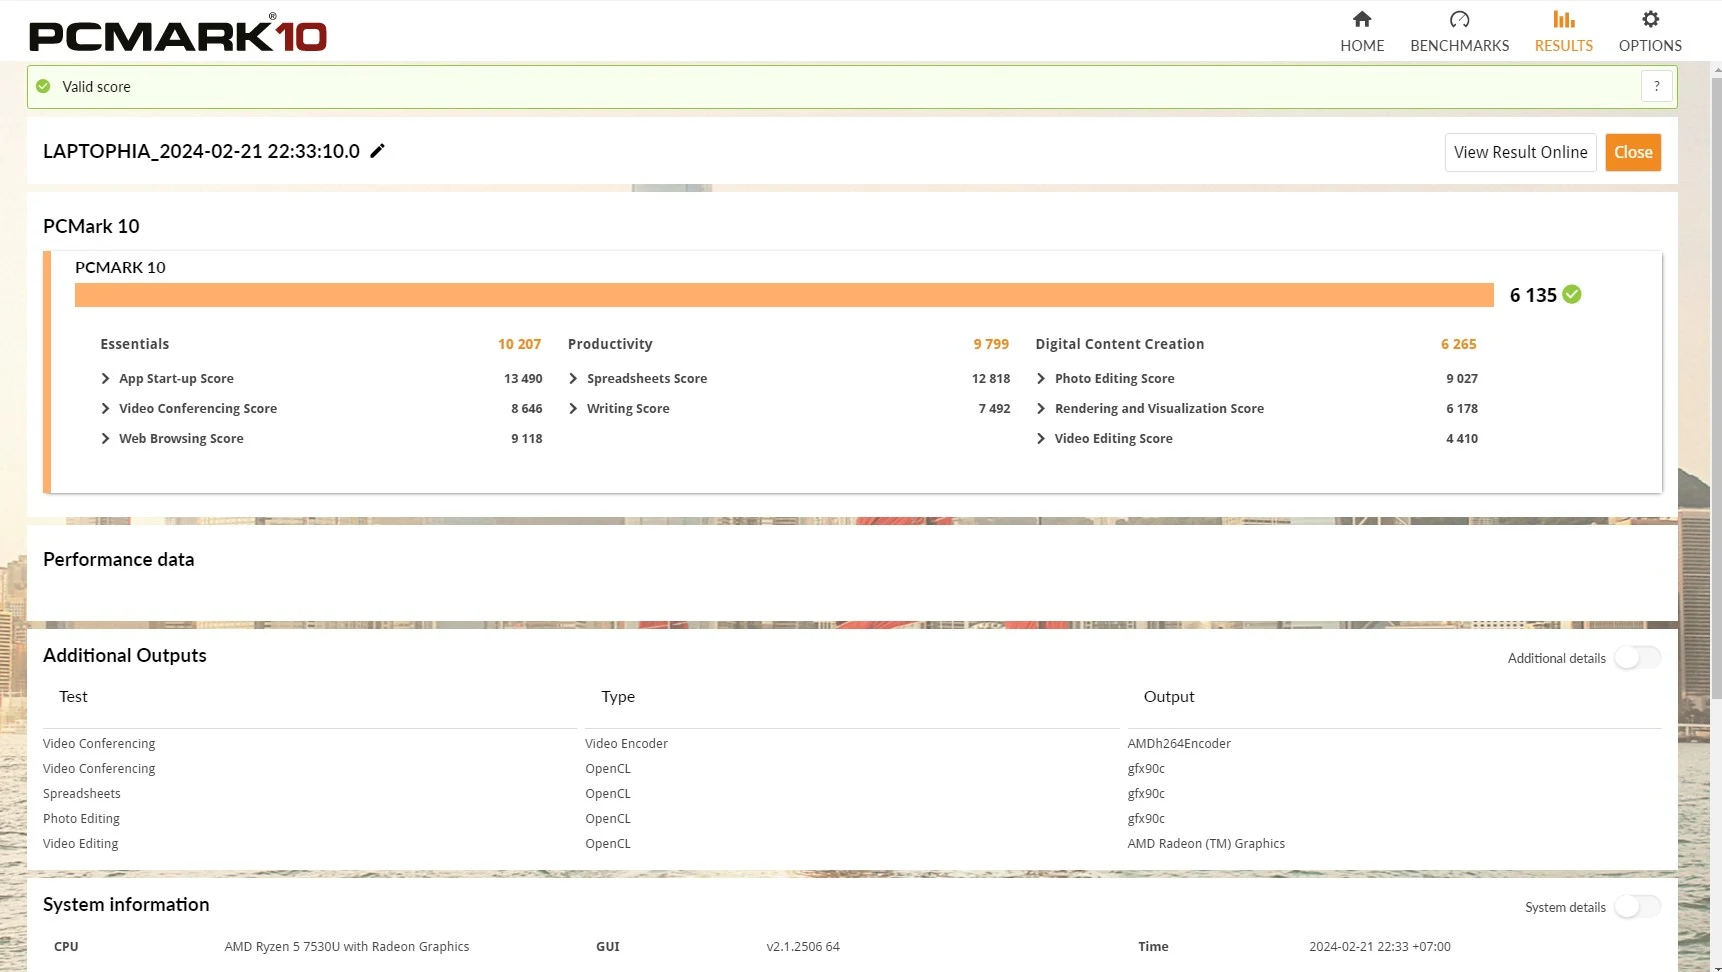Viewport: 1722px width, 972px height.
Task: Click Digital Content Creation score 6 265
Action: pyautogui.click(x=1458, y=344)
